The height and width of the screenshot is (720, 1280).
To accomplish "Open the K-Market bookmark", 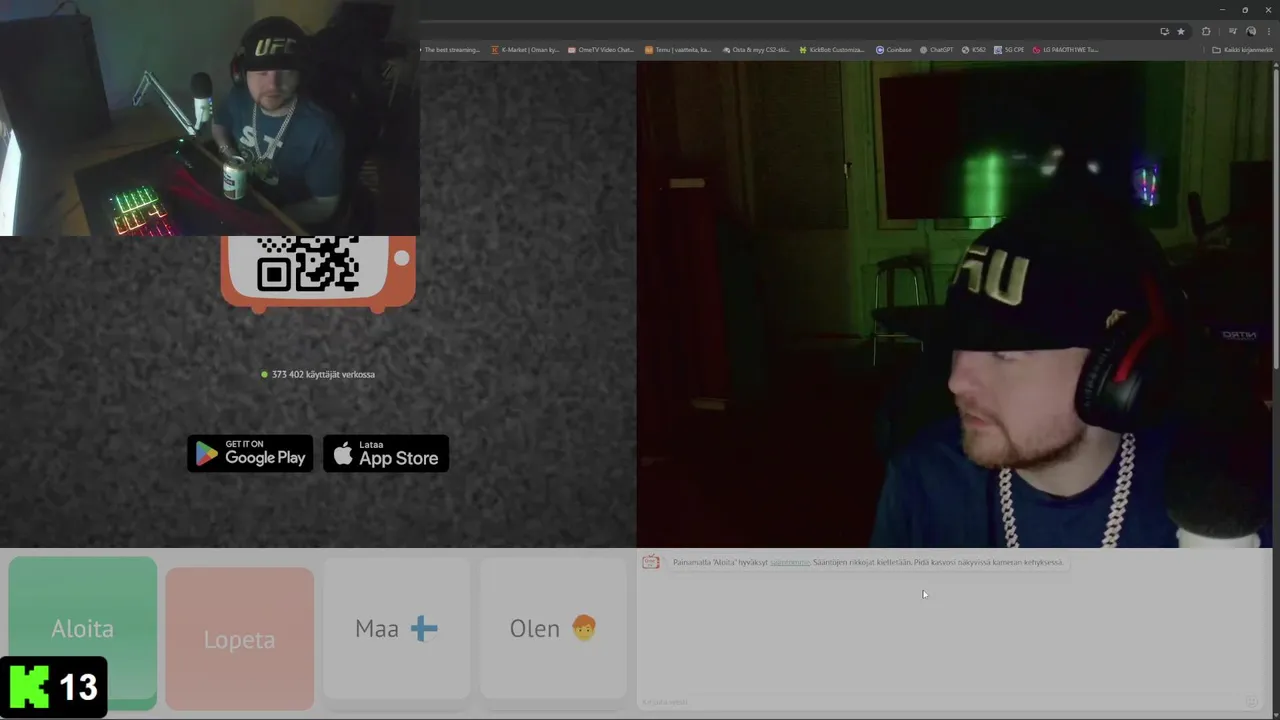I will coord(525,50).
